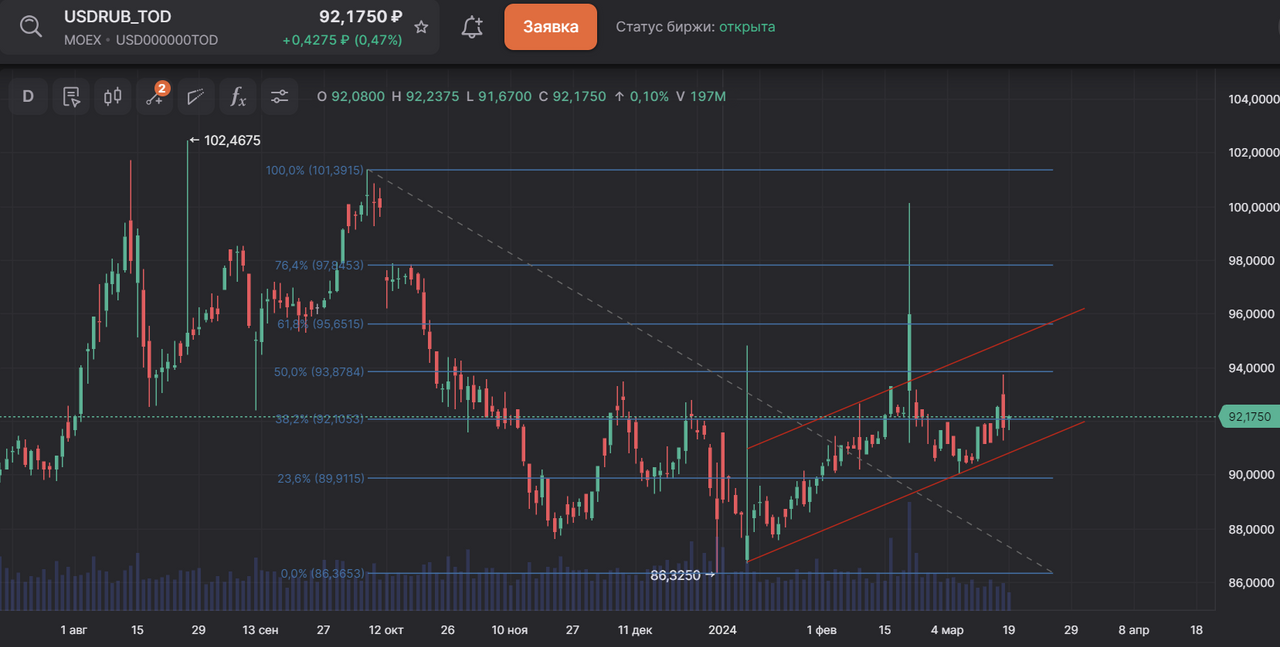Click the current price label 92,1750 on axis
The image size is (1280, 647).
tap(1247, 417)
